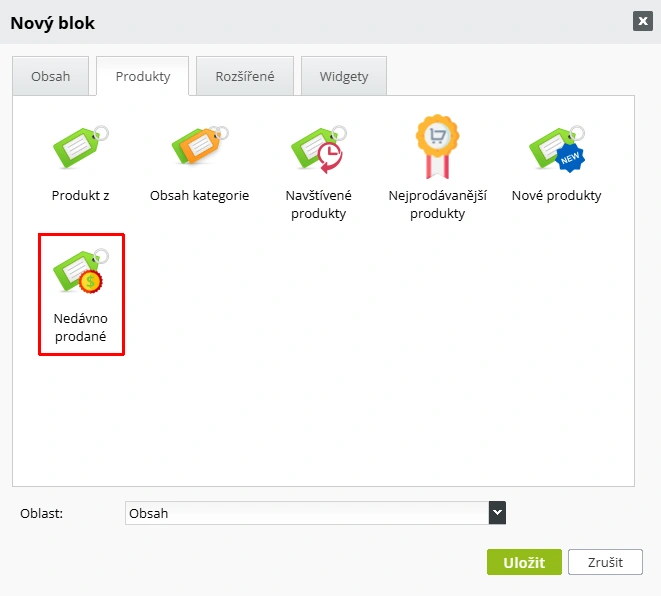661x596 pixels.
Task: Click the 'Obsah kategorie' text label
Action: pos(199,196)
